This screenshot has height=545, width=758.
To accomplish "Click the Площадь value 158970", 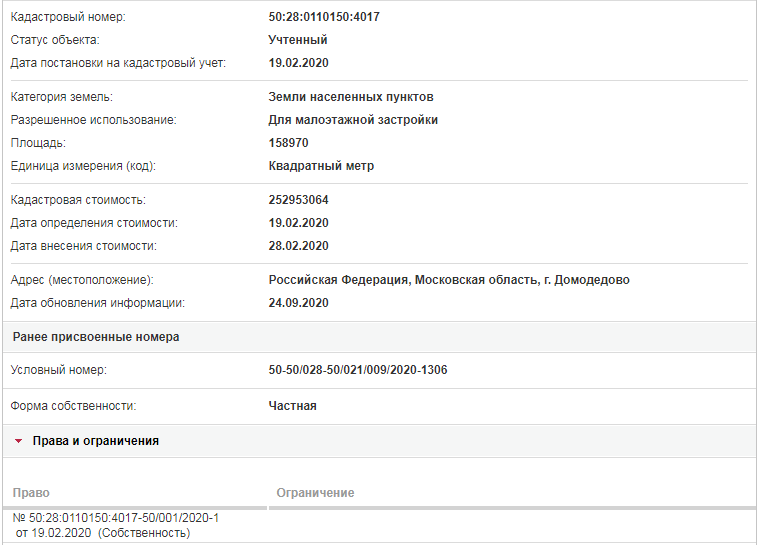I will click(x=288, y=143).
